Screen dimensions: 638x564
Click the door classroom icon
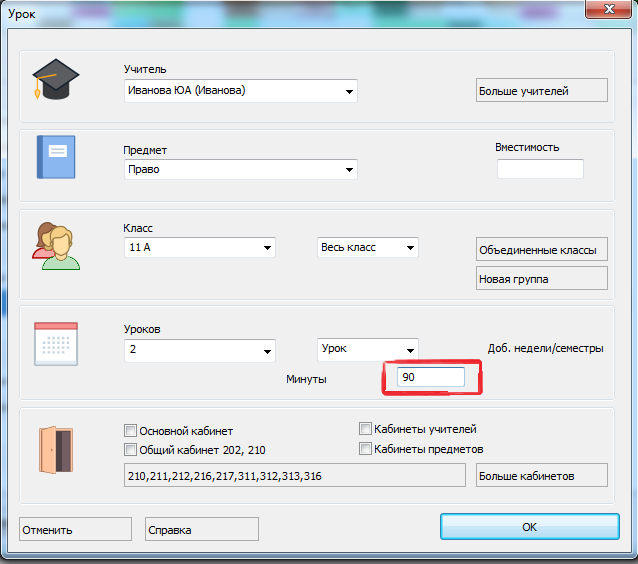(54, 449)
